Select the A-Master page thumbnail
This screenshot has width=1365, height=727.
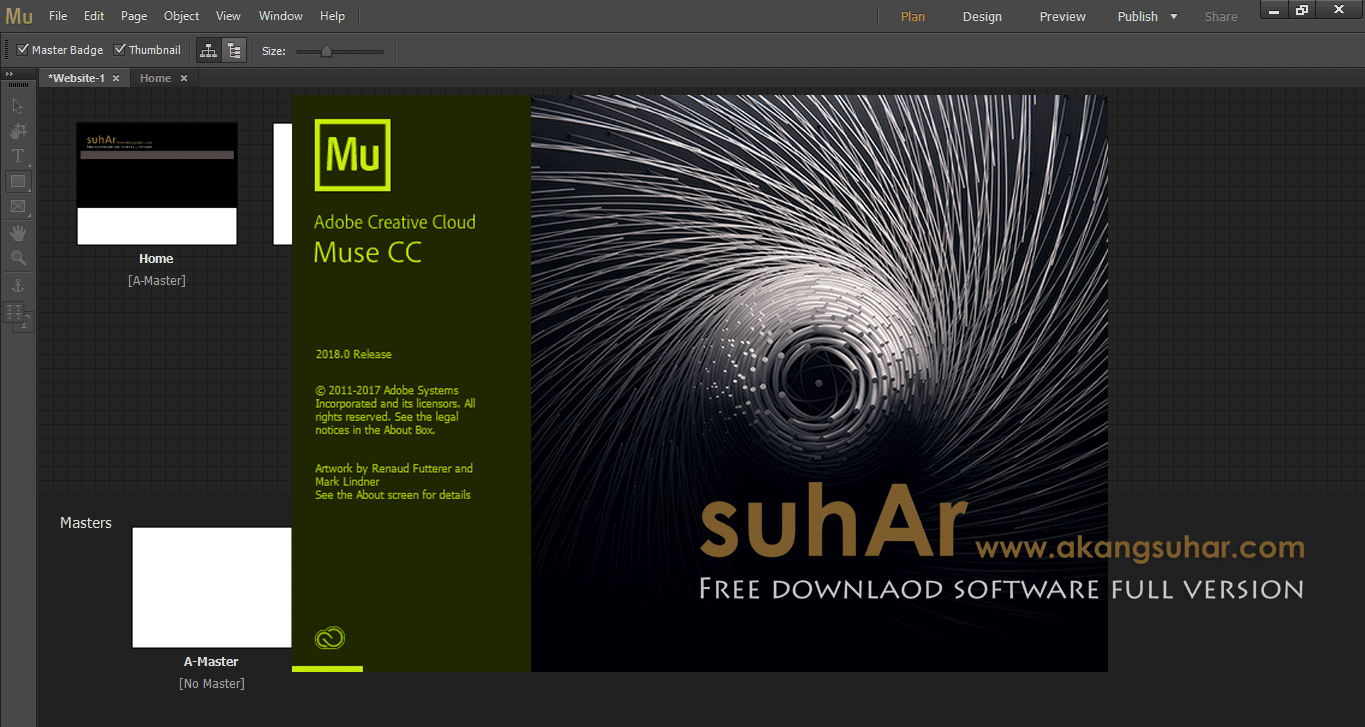(x=212, y=588)
